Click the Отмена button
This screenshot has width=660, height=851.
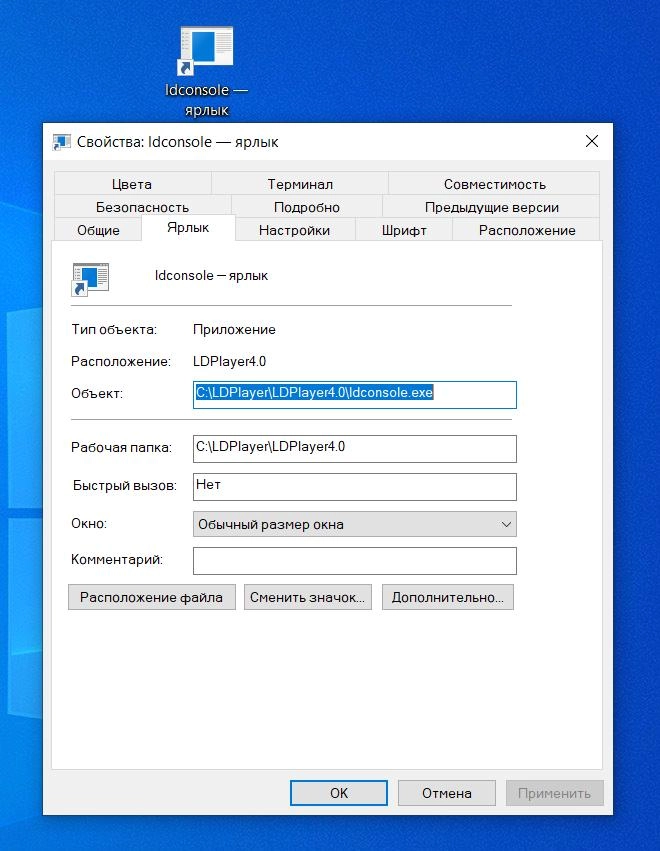tap(447, 793)
